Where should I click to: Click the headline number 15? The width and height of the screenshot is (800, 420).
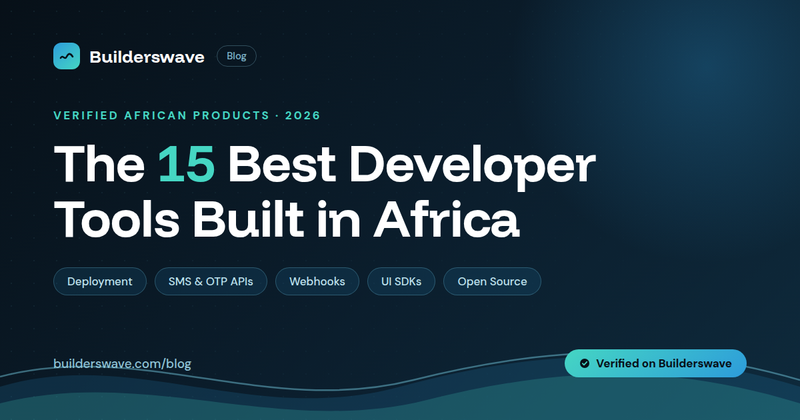(x=186, y=165)
